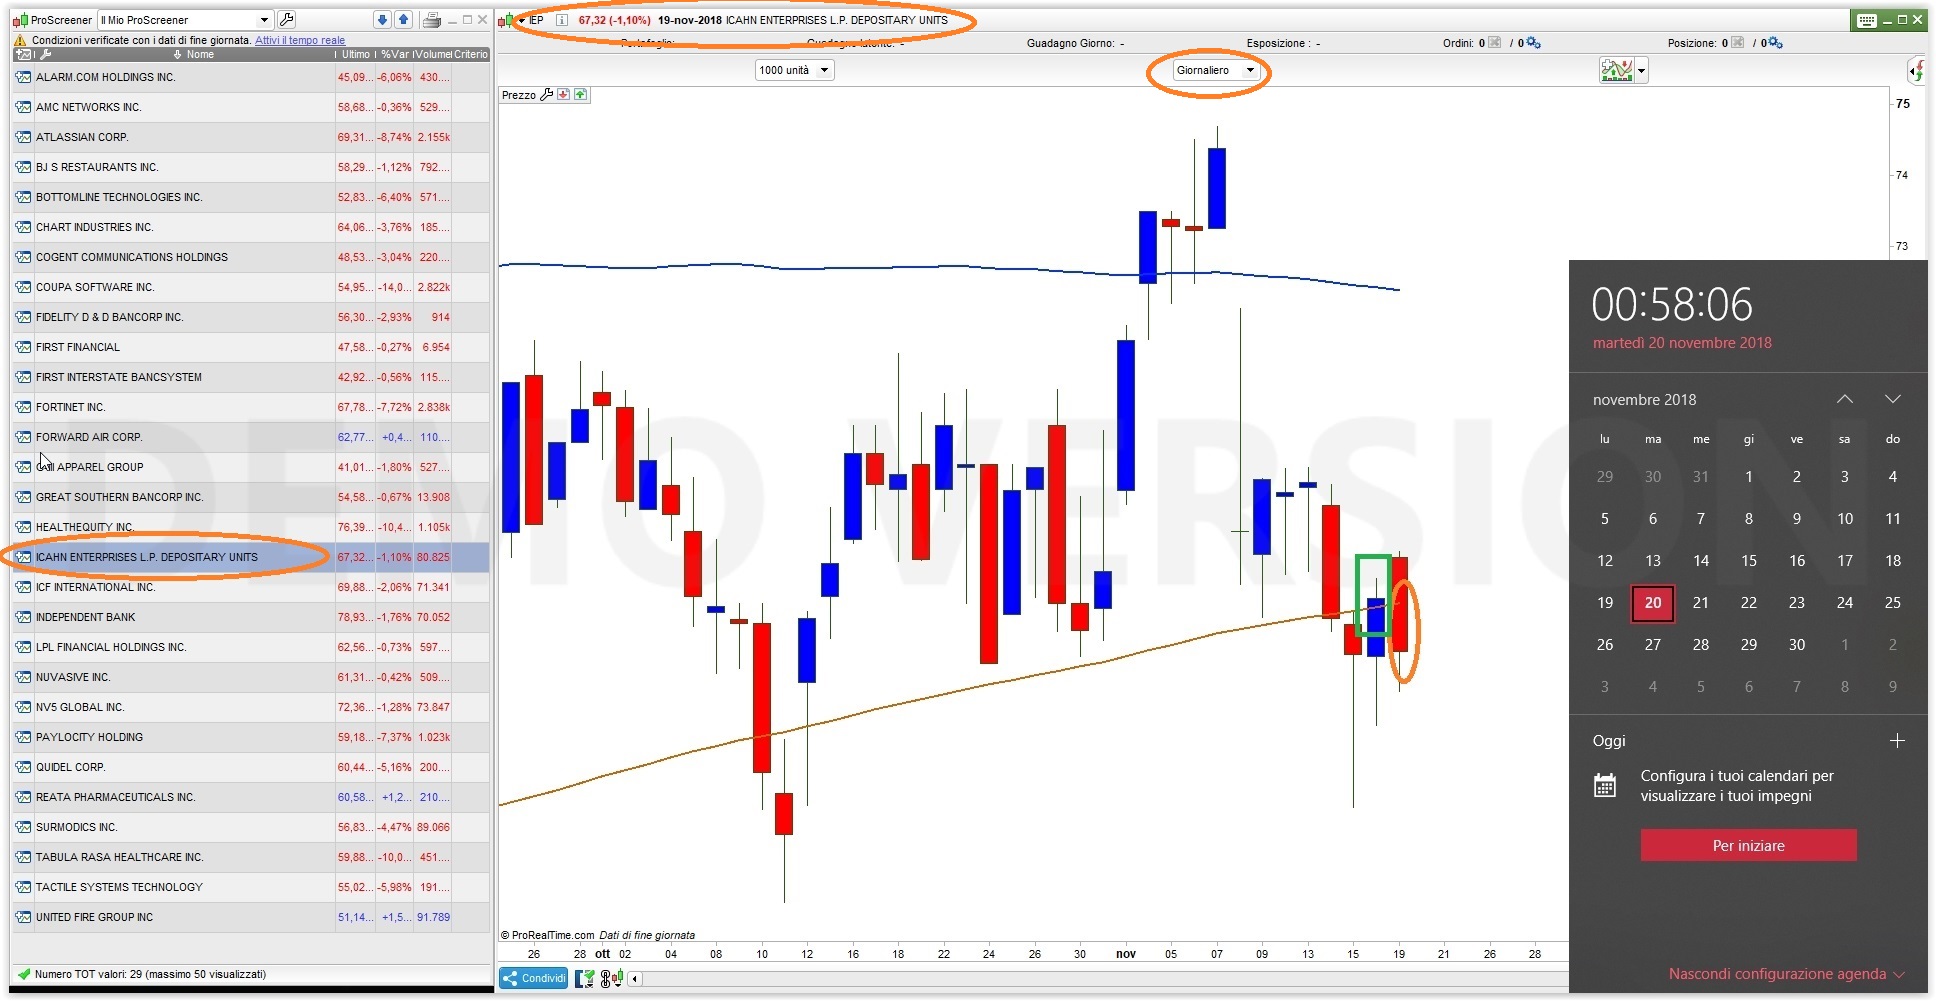Click the red down-arrow icon beside Prezzo
Screen dimensions: 1936x1001
[564, 95]
